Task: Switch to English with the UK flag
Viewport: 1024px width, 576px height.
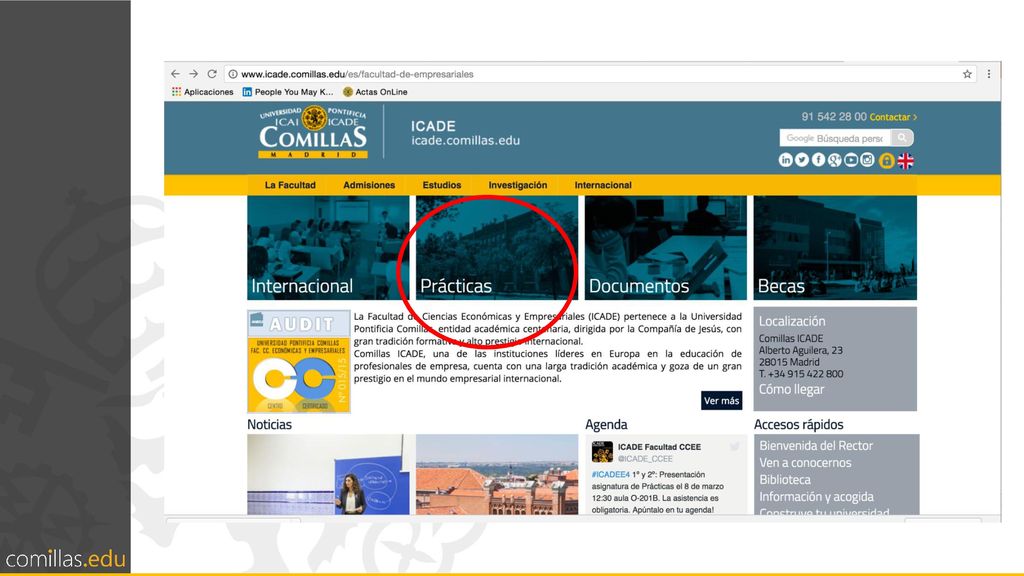Action: coord(906,161)
